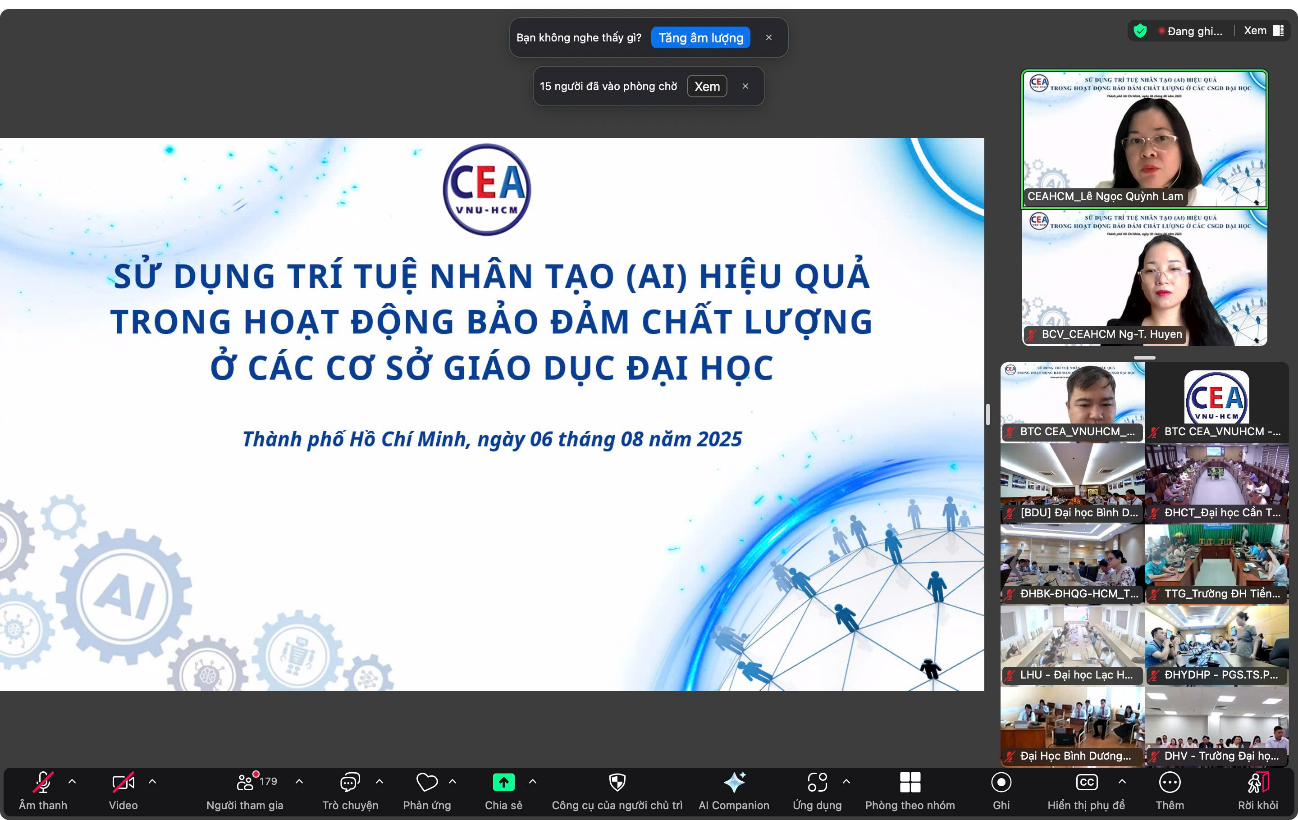Screen dimensions: 1298x820
Task: Click the Tăng âm lượng button
Action: (x=701, y=38)
